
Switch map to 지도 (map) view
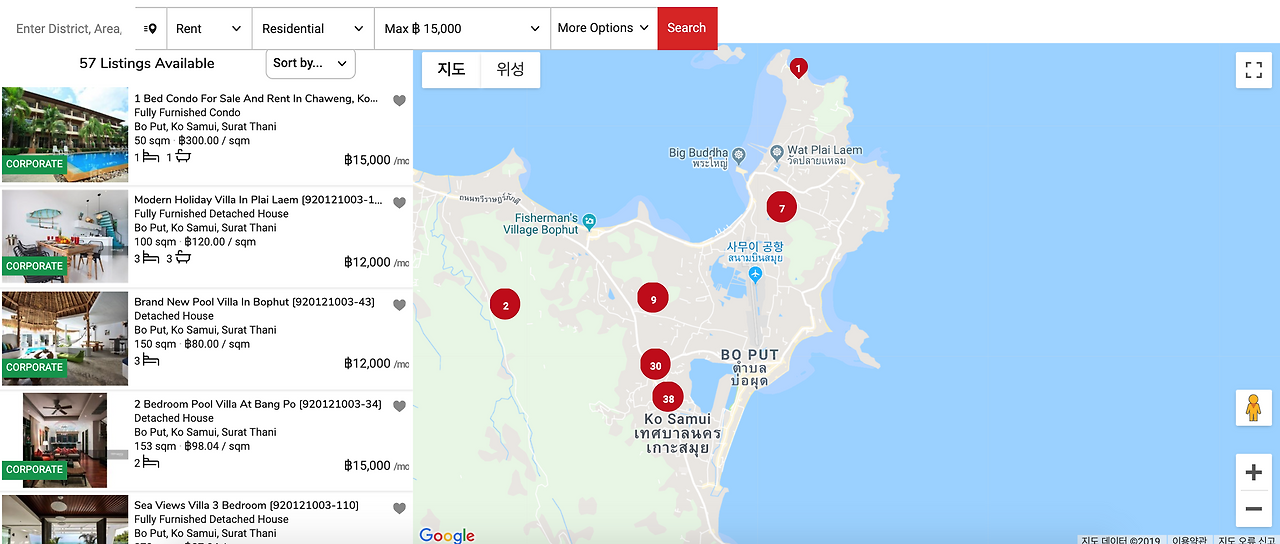coord(451,70)
